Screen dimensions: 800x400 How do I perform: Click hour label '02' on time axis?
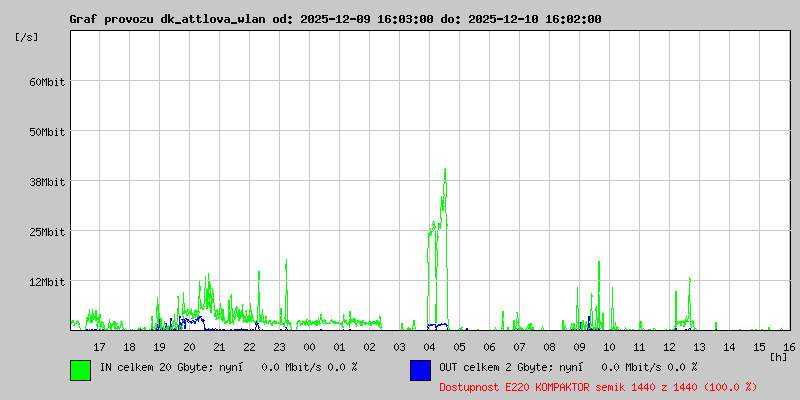click(369, 347)
